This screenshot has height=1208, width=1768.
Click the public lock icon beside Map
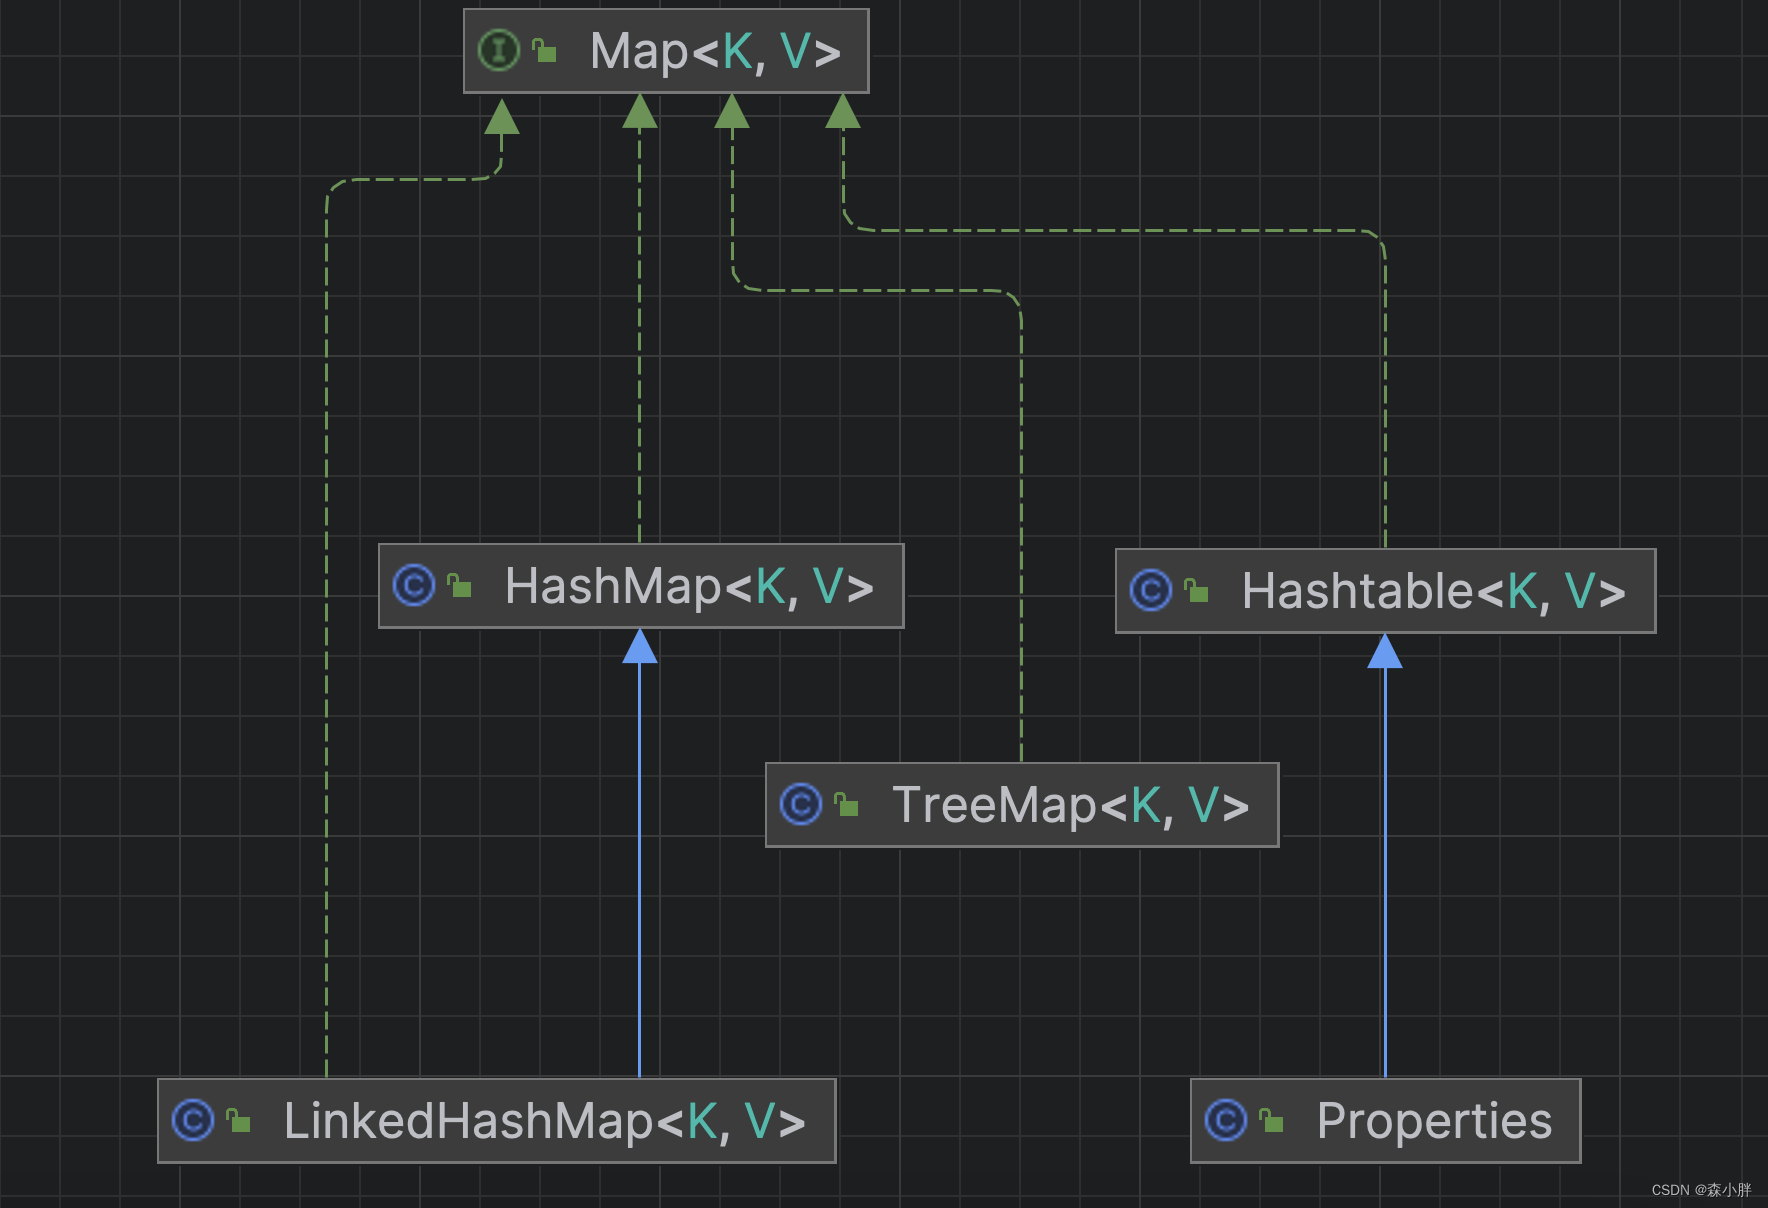(x=544, y=50)
